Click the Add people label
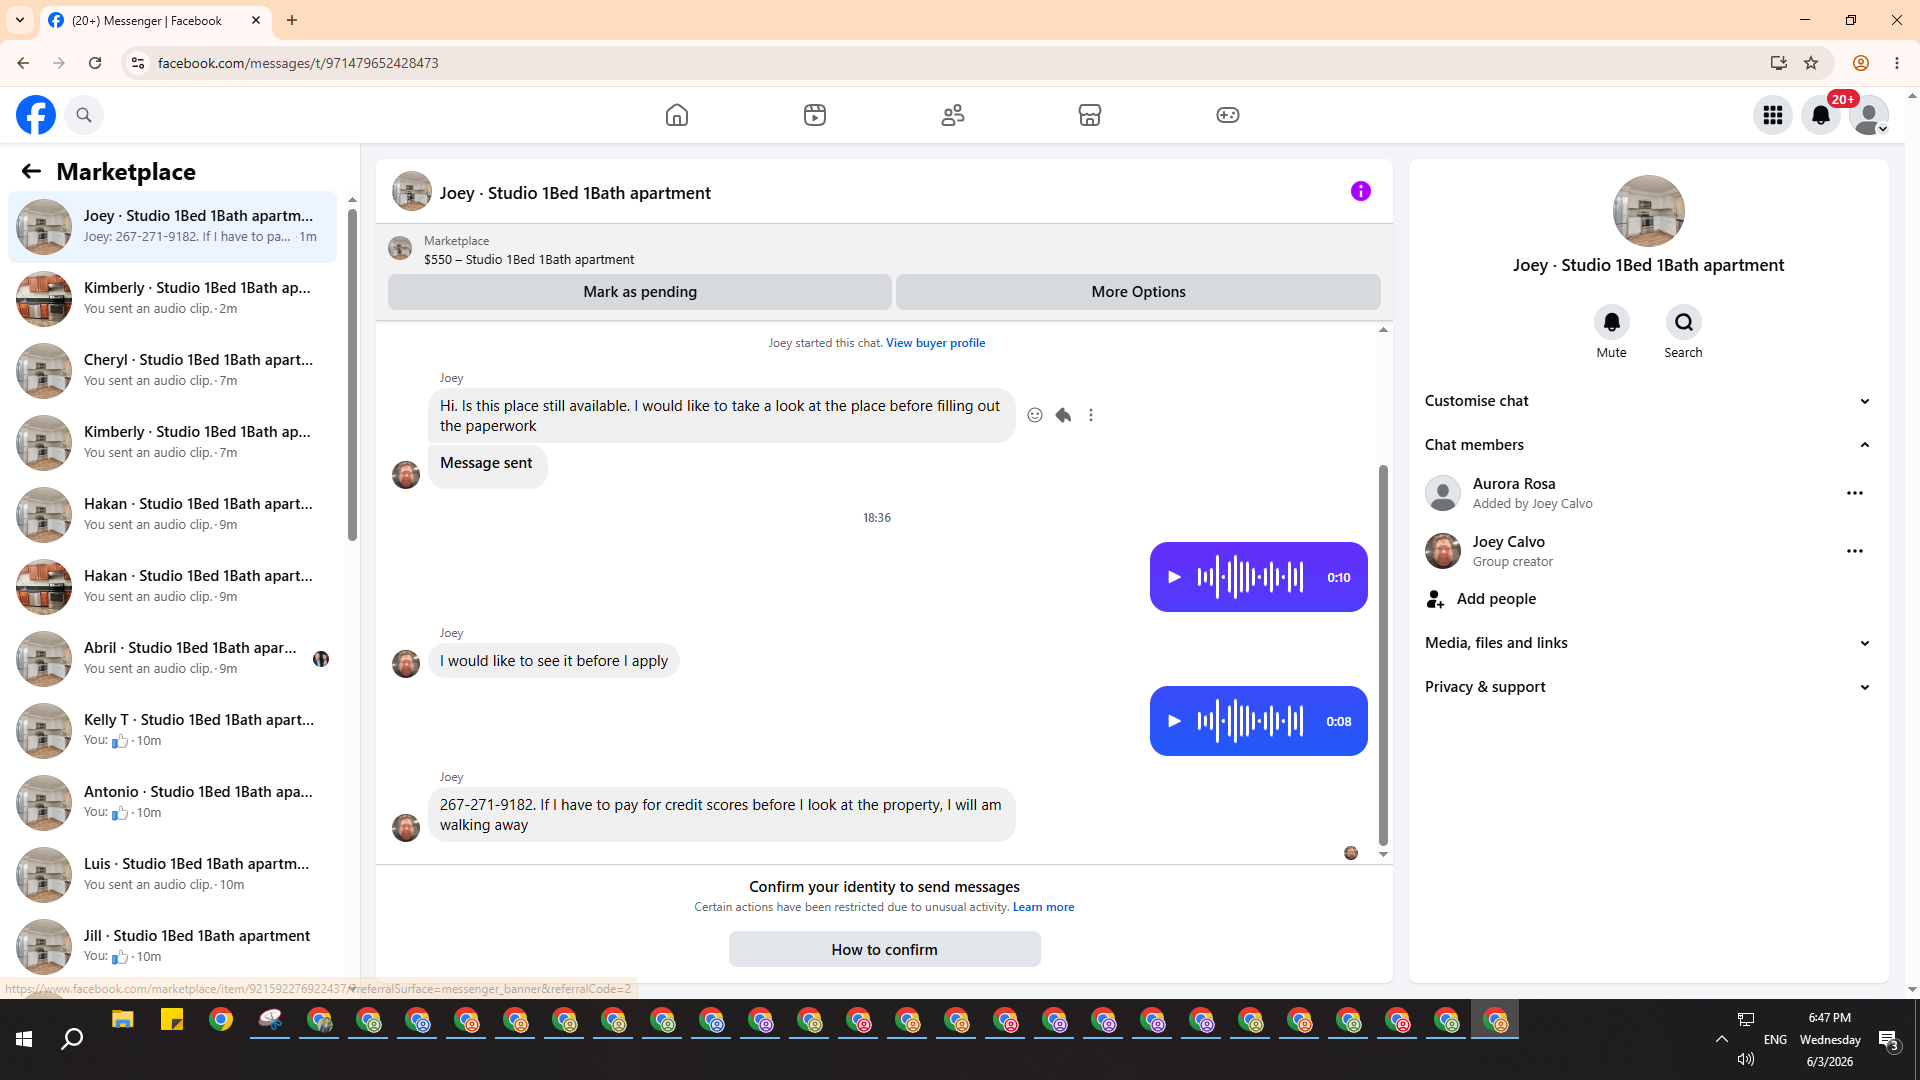Screen dimensions: 1920x1080 tap(1496, 599)
